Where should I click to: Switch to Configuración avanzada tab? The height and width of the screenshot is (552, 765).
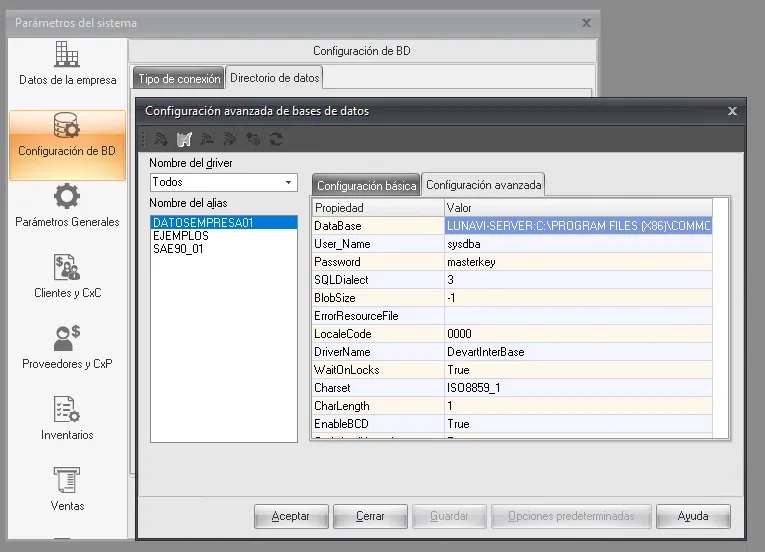[483, 184]
